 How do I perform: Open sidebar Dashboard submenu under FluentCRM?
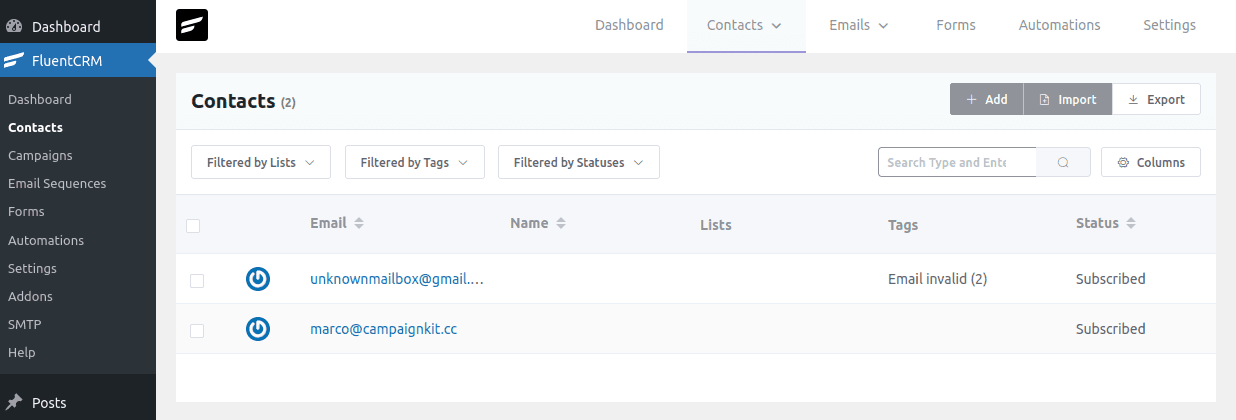[40, 100]
